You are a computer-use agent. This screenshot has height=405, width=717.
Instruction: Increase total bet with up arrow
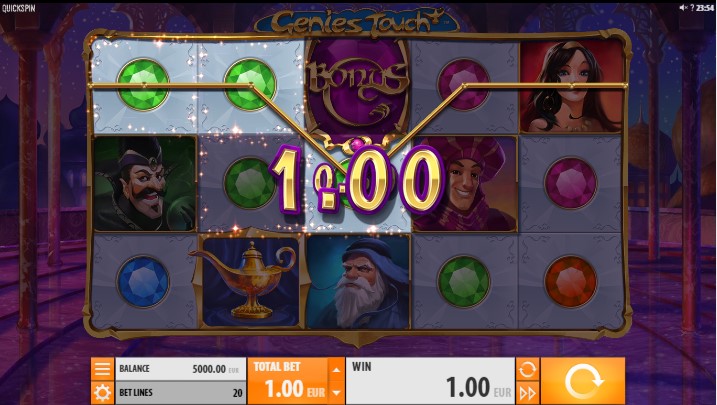click(x=337, y=369)
